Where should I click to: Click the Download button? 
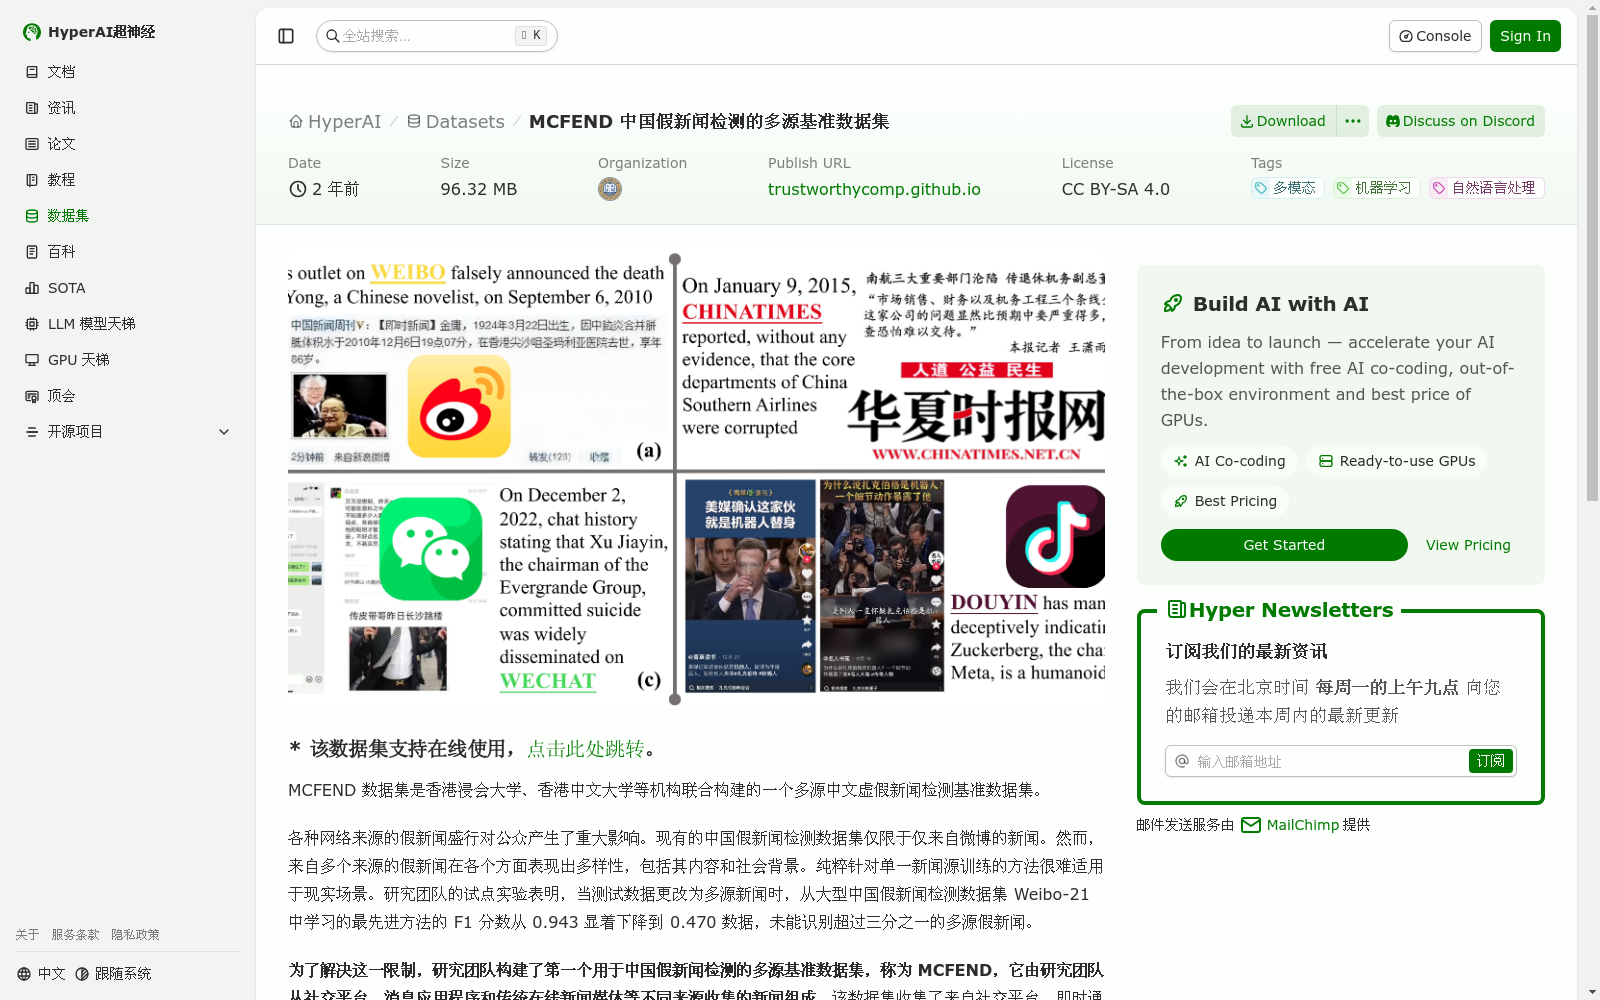tap(1283, 121)
